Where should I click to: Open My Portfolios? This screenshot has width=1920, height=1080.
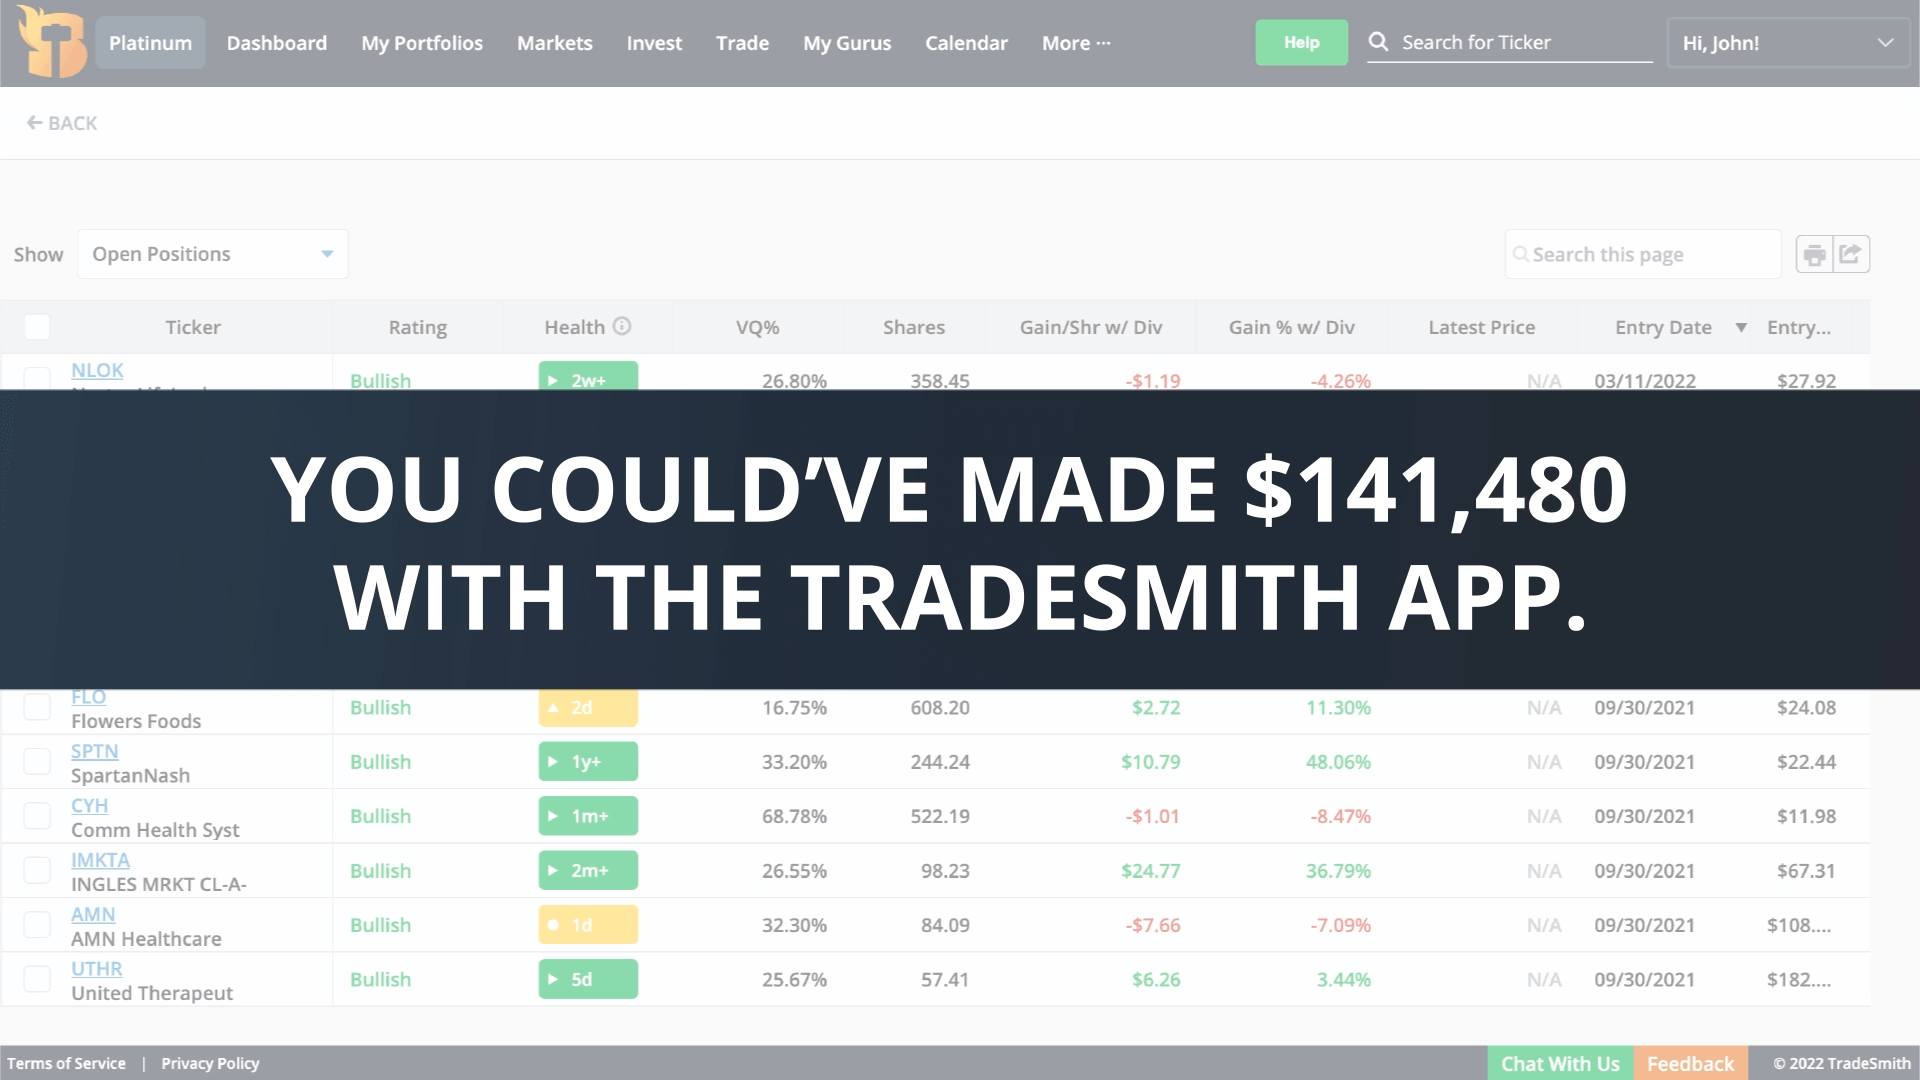coord(422,43)
